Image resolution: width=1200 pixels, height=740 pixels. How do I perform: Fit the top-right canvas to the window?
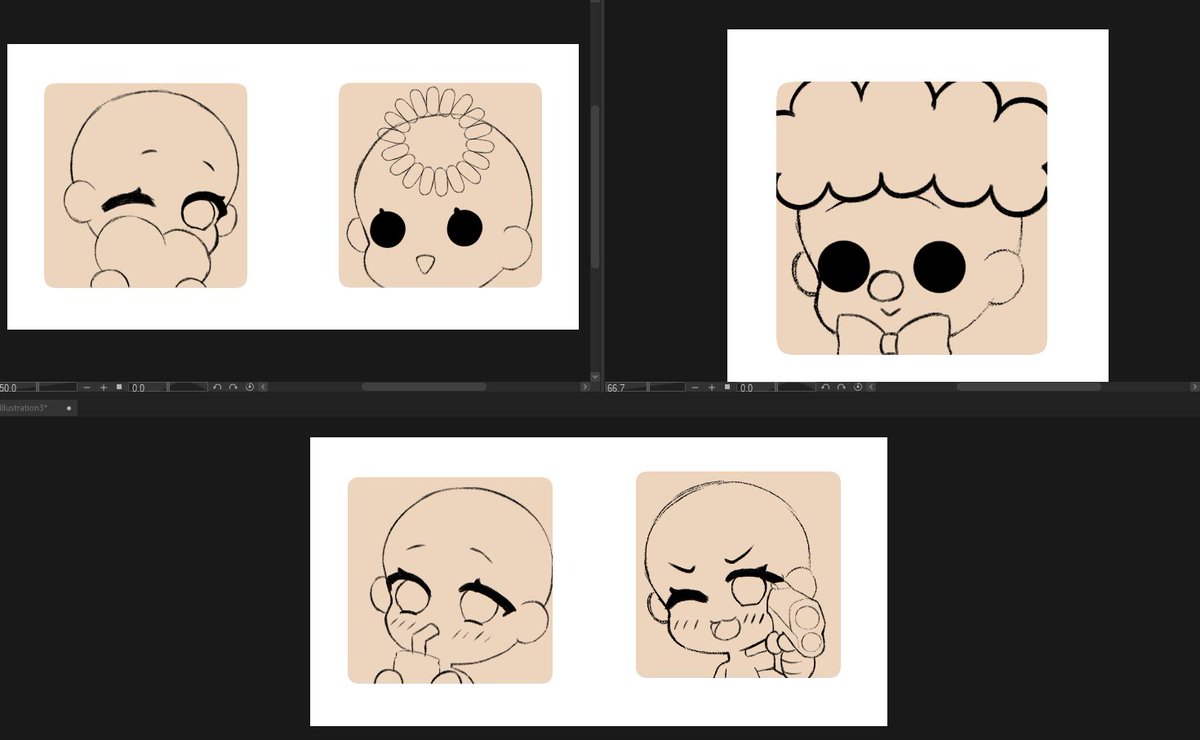(x=727, y=387)
